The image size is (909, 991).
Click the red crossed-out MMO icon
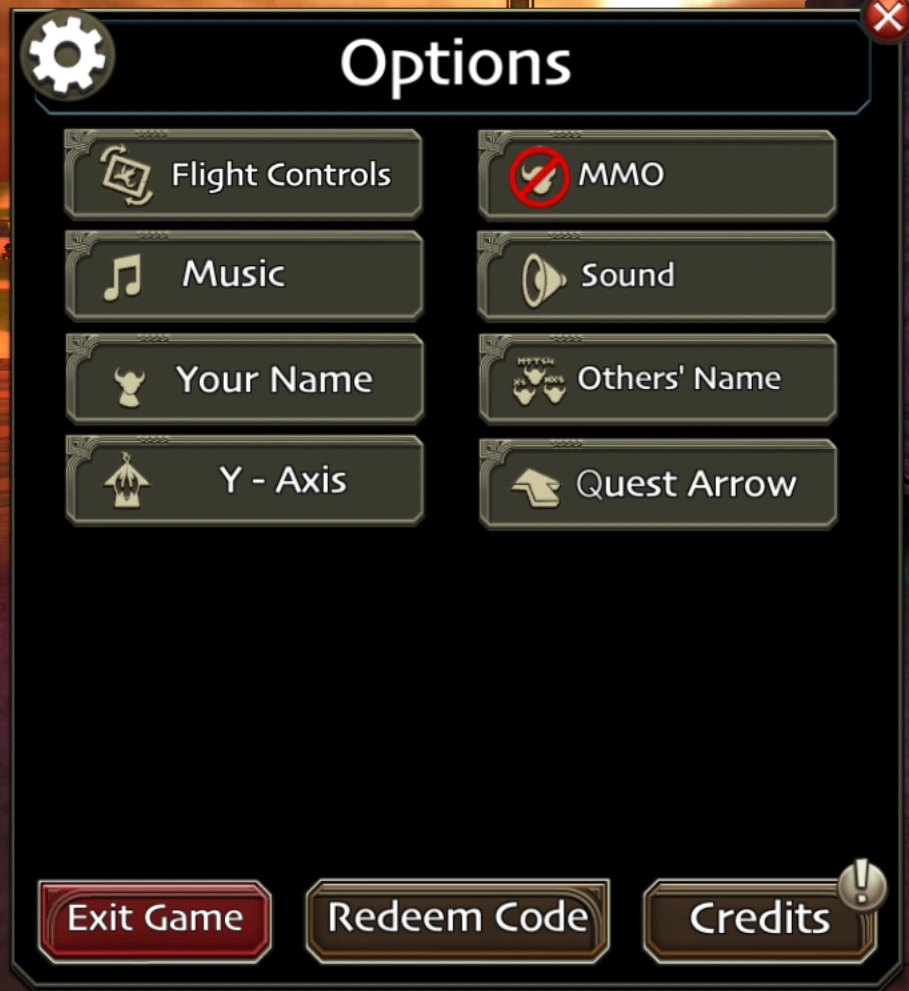click(539, 178)
